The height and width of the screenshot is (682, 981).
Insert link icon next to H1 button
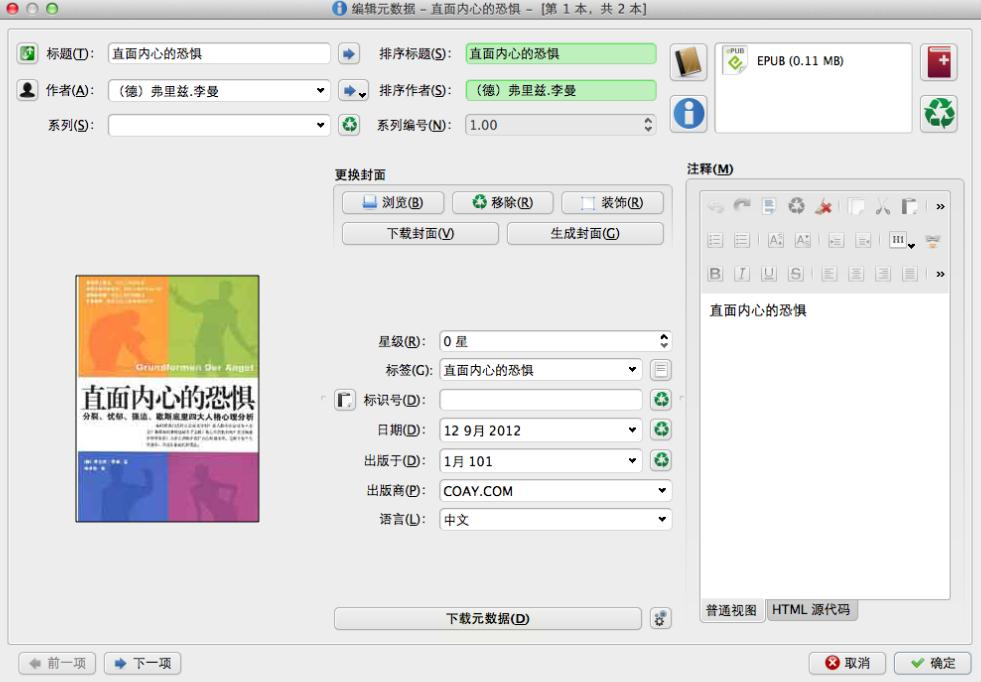pyautogui.click(x=932, y=240)
